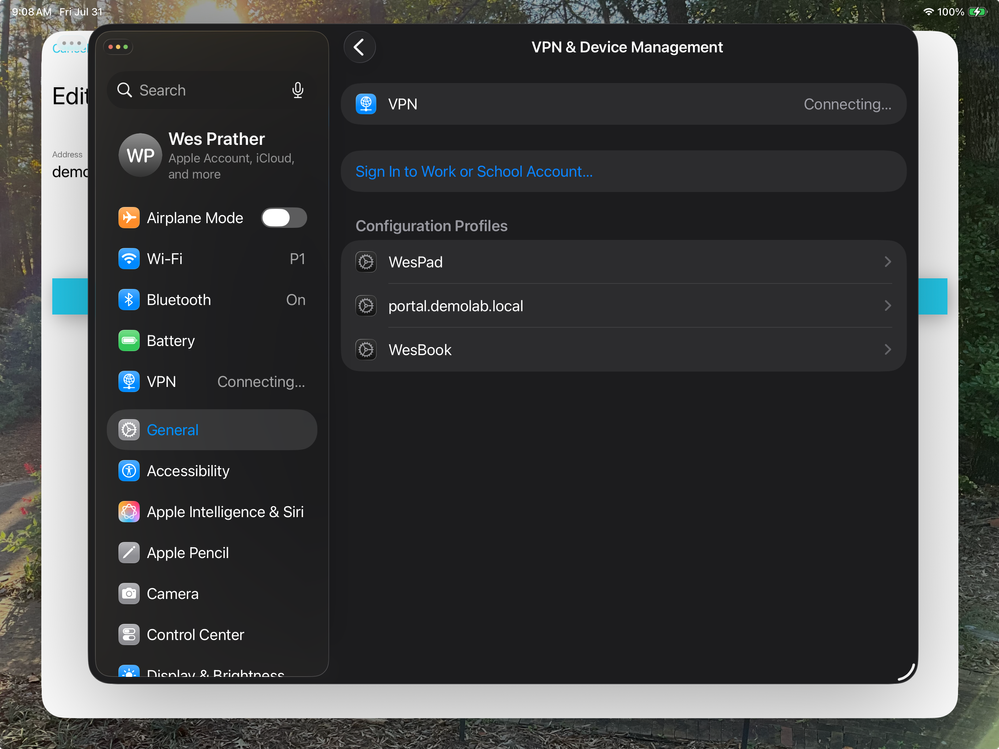Tap the General gear icon
Image resolution: width=999 pixels, height=749 pixels.
(129, 430)
